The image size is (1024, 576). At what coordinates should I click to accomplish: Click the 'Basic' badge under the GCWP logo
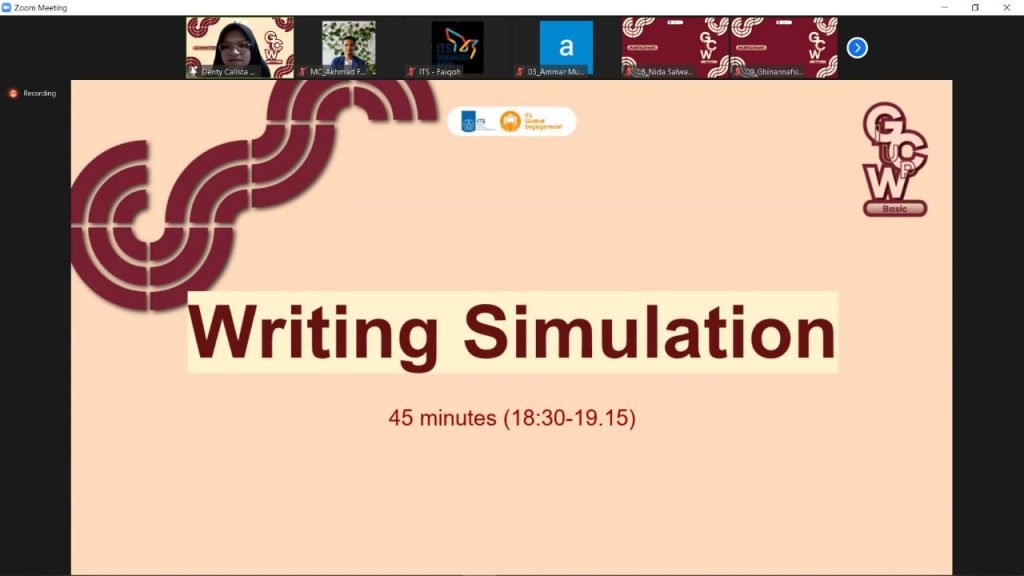895,209
